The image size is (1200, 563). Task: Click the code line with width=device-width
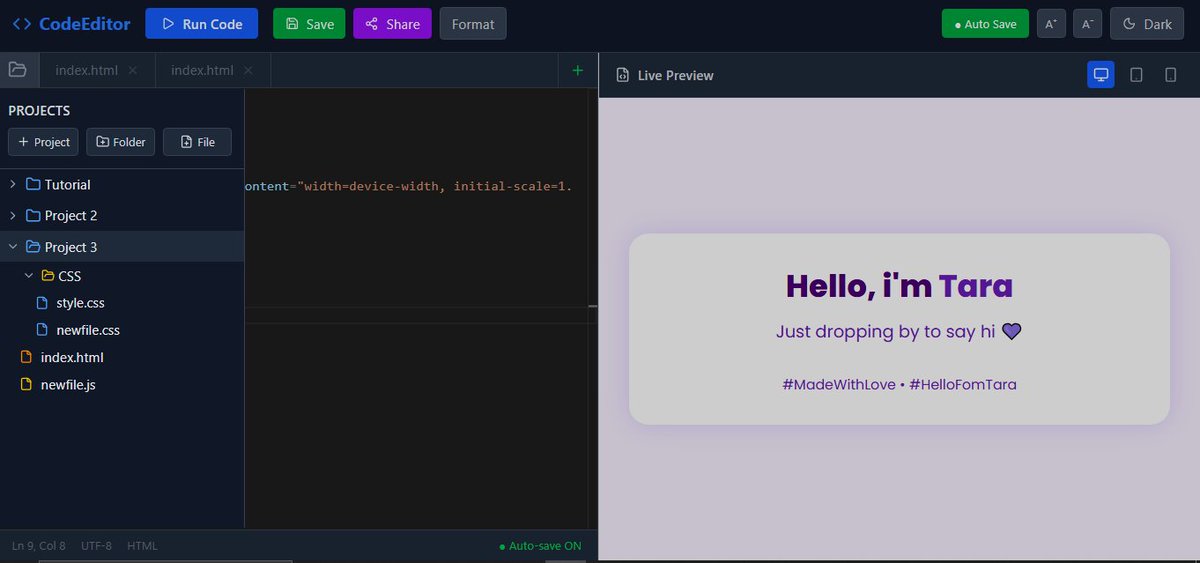[408, 186]
